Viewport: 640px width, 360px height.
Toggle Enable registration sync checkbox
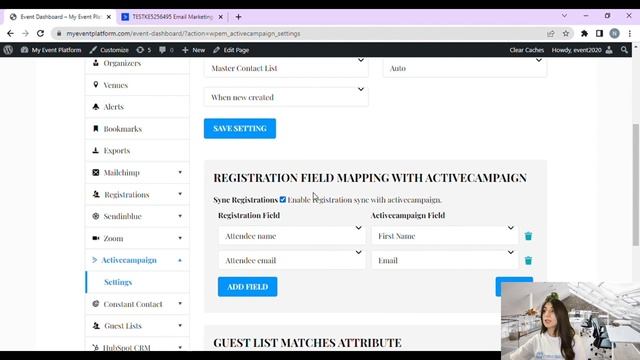pos(282,200)
